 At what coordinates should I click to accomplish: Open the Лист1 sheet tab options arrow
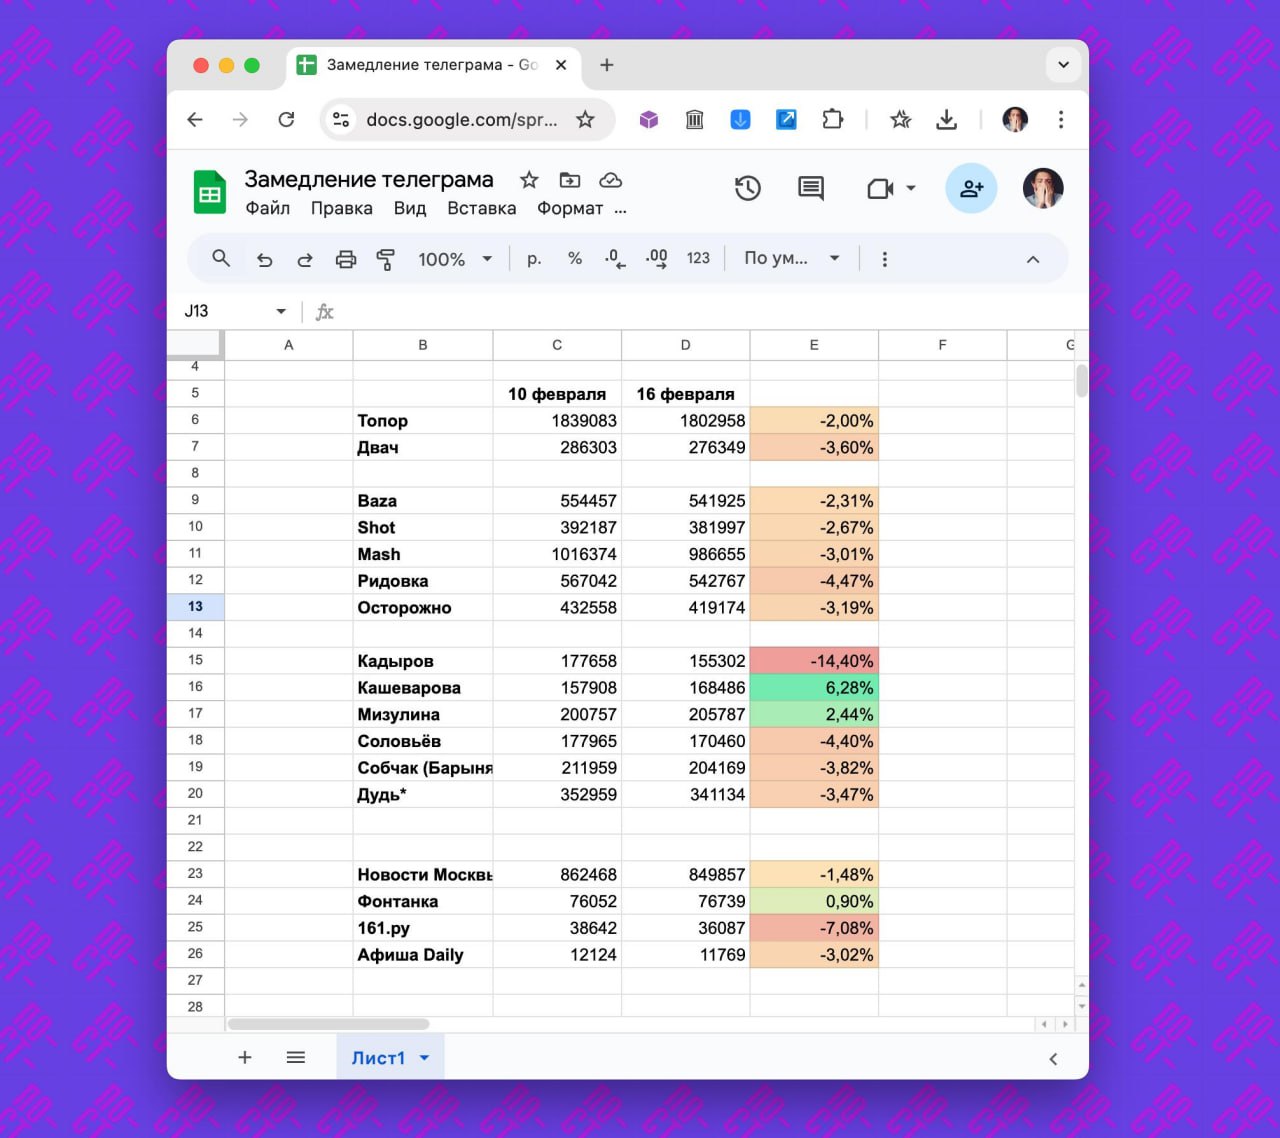[x=424, y=1058]
